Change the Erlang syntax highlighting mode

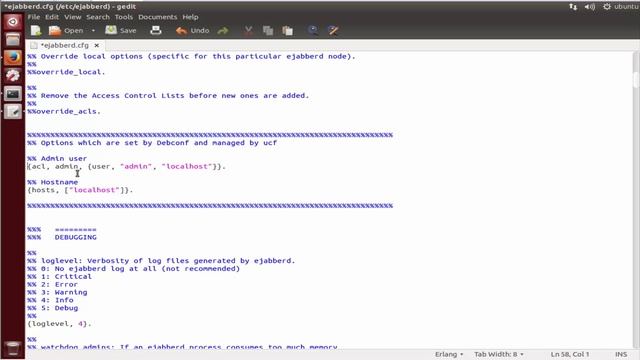[449, 354]
